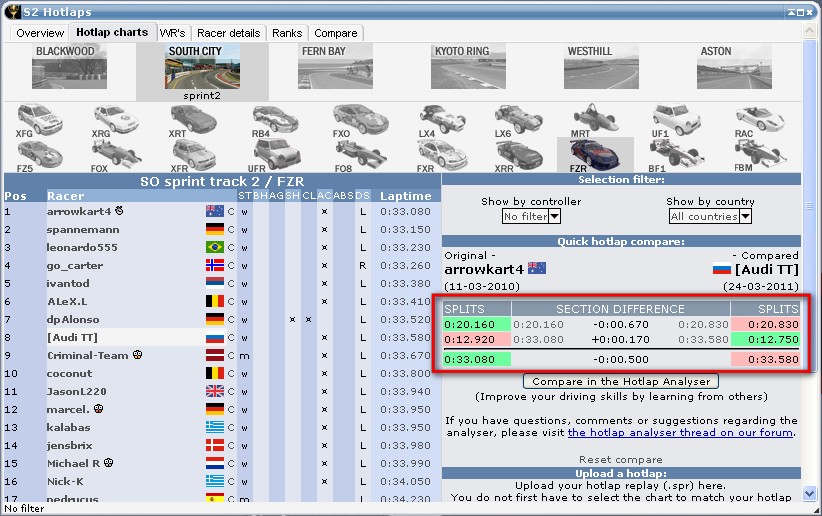The image size is (822, 516).
Task: Click the window scrollbar up arrow
Action: pyautogui.click(x=809, y=31)
